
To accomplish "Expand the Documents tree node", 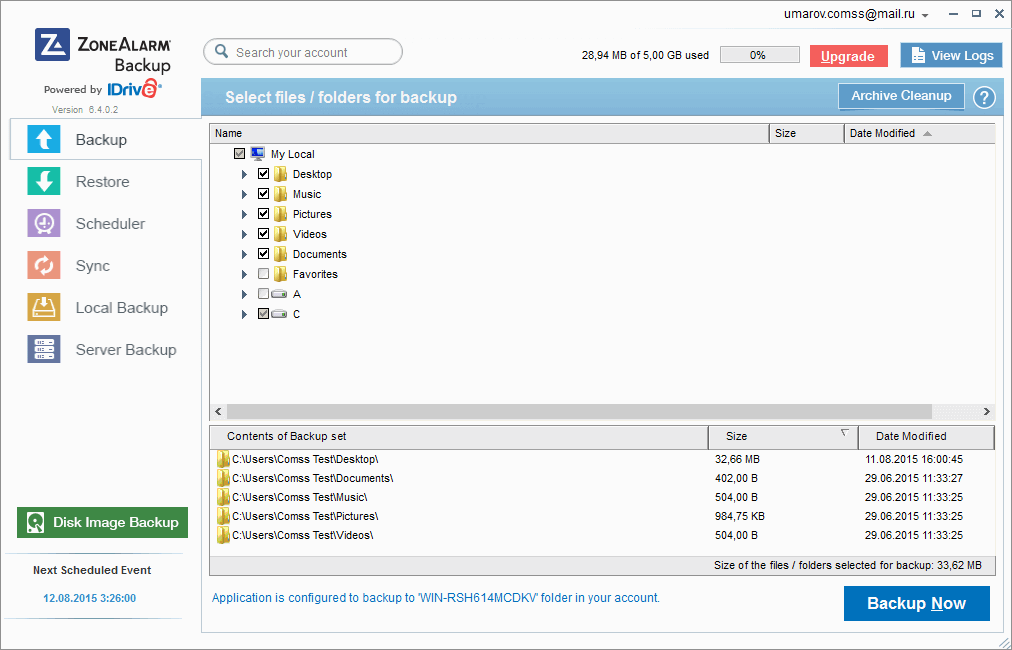I will point(245,254).
